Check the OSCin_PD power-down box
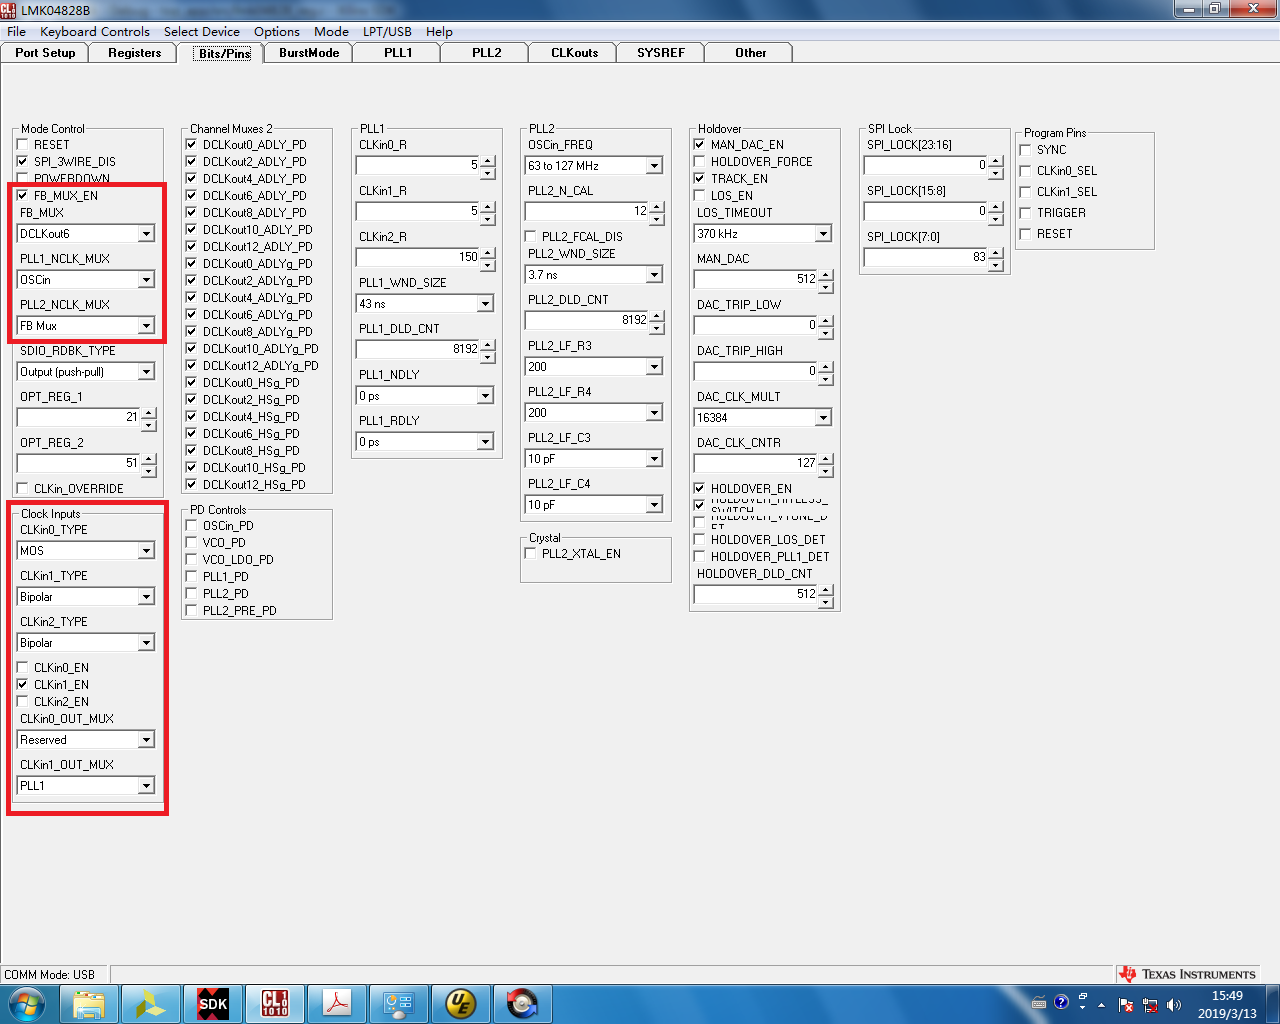Viewport: 1280px width, 1024px height. click(192, 525)
